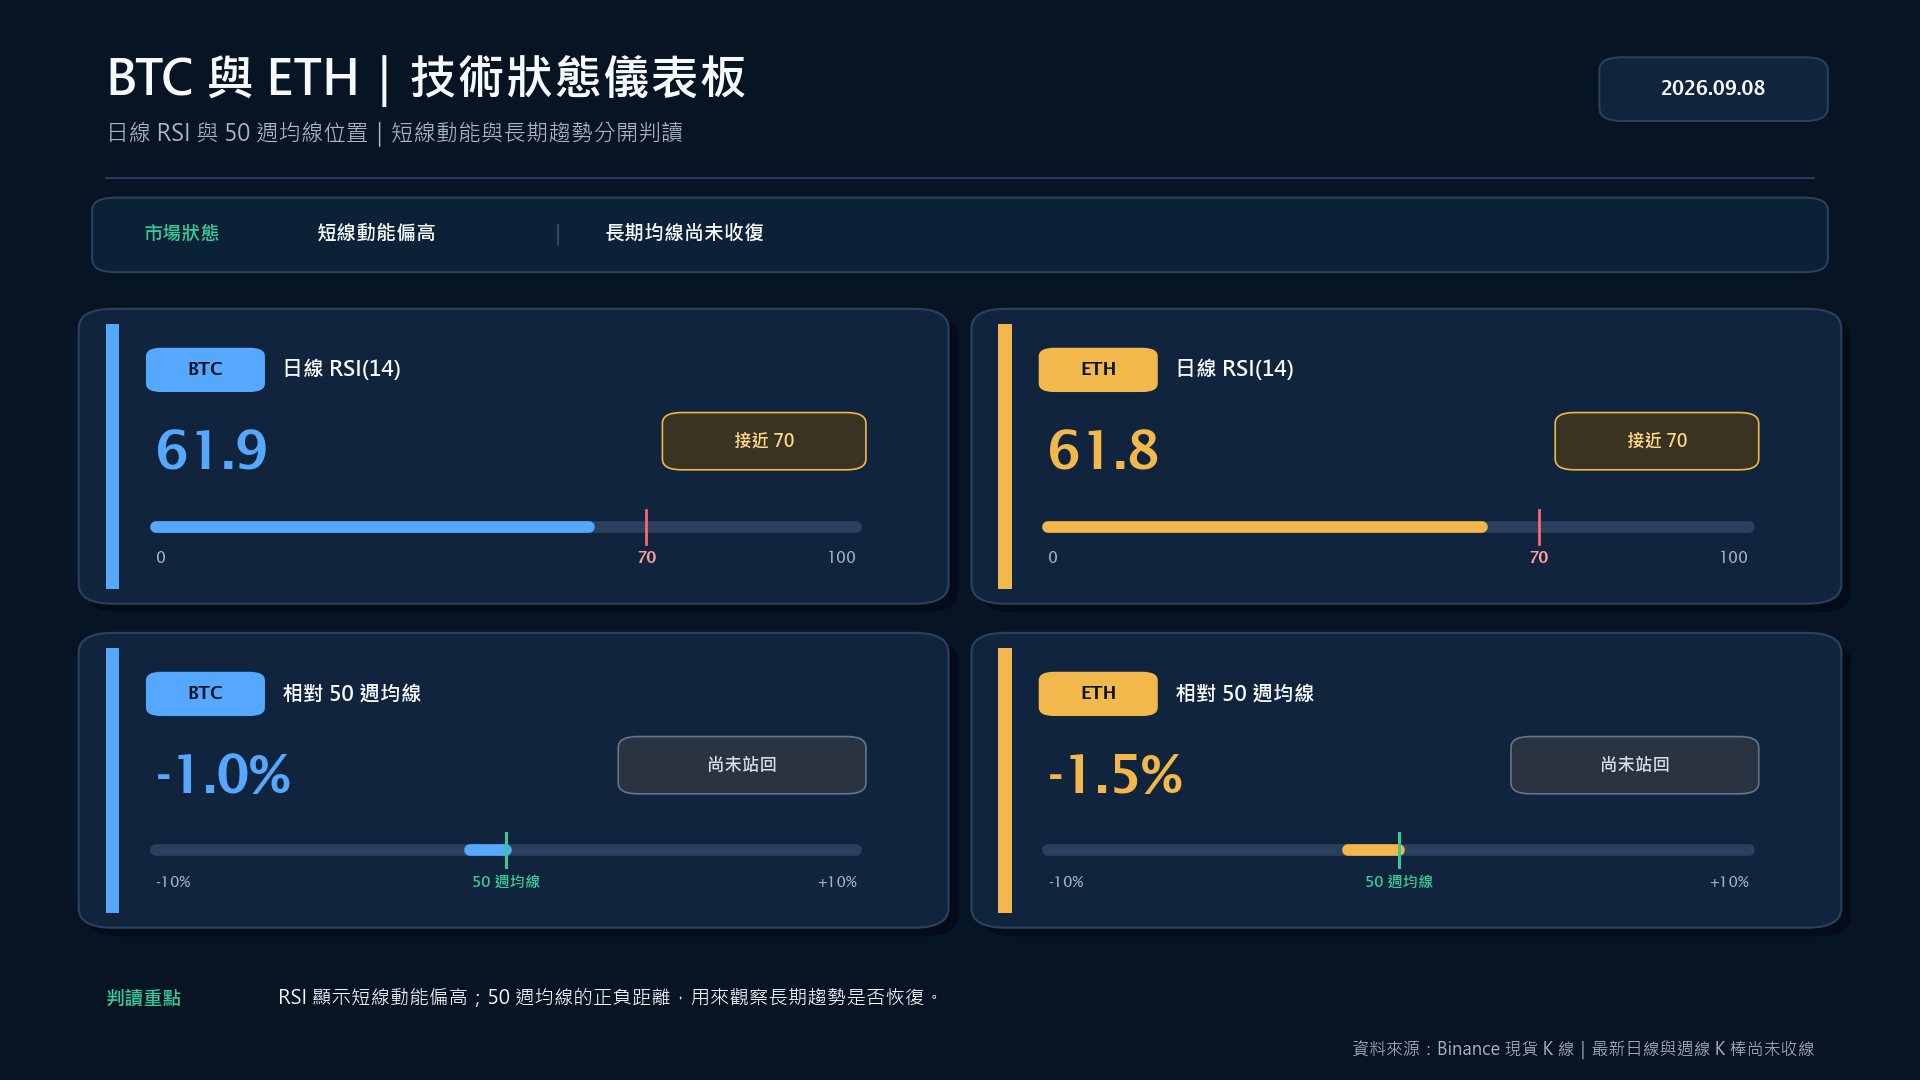Click the BTC tag on 50 週均線 card

click(x=205, y=693)
